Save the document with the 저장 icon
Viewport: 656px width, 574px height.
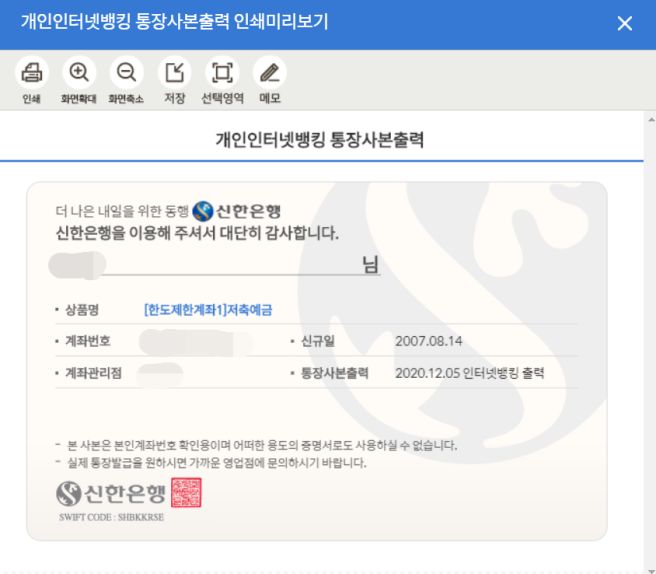(x=174, y=72)
